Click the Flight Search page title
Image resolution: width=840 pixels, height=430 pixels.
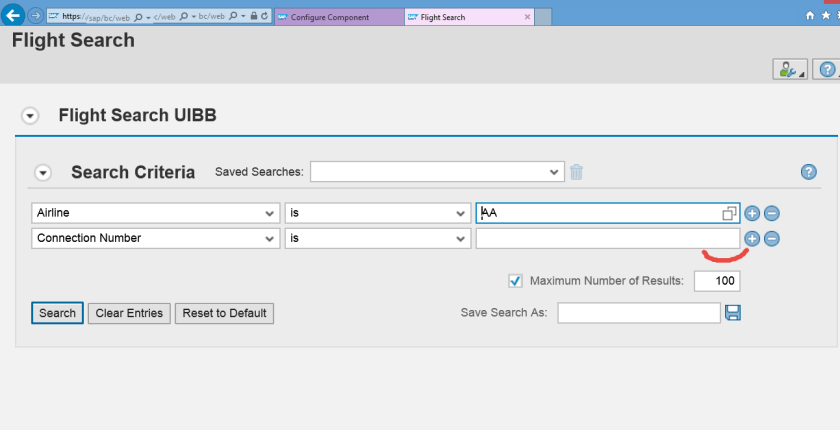73,40
